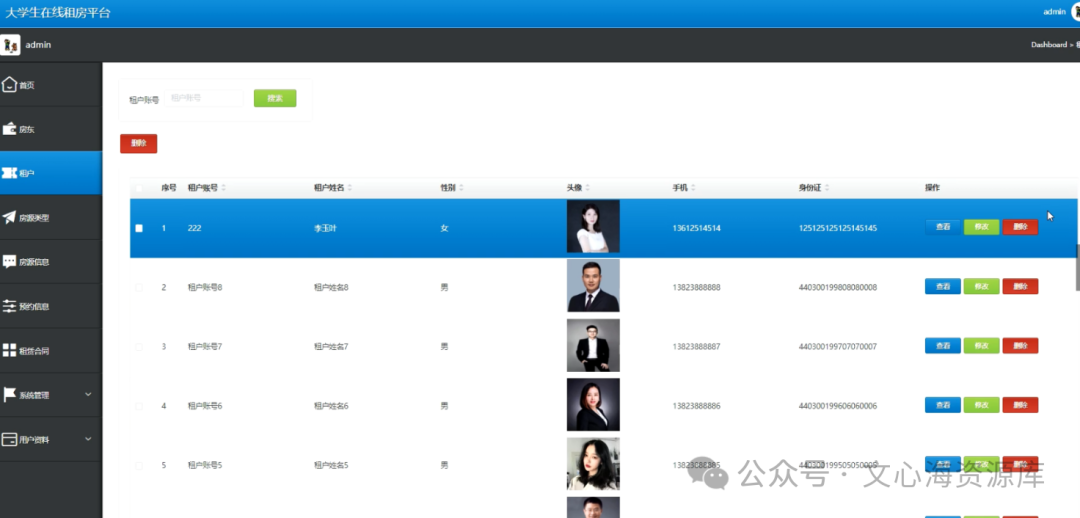Open the avatar photo of 李玉叶
The width and height of the screenshot is (1080, 518).
click(593, 227)
